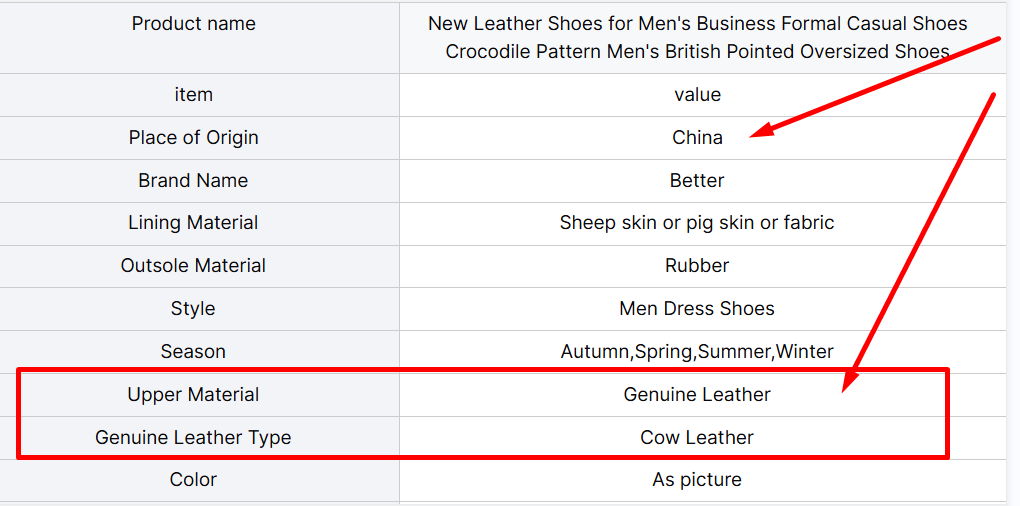Click the 'Upper Material' label
Viewport: 1020px width, 506px height.
(193, 395)
